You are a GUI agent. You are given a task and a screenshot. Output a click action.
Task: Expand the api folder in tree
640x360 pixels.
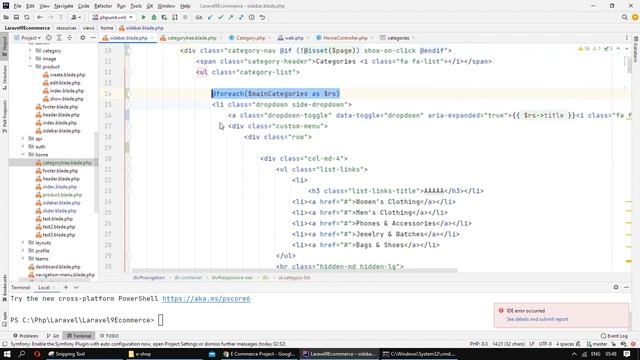[23, 139]
